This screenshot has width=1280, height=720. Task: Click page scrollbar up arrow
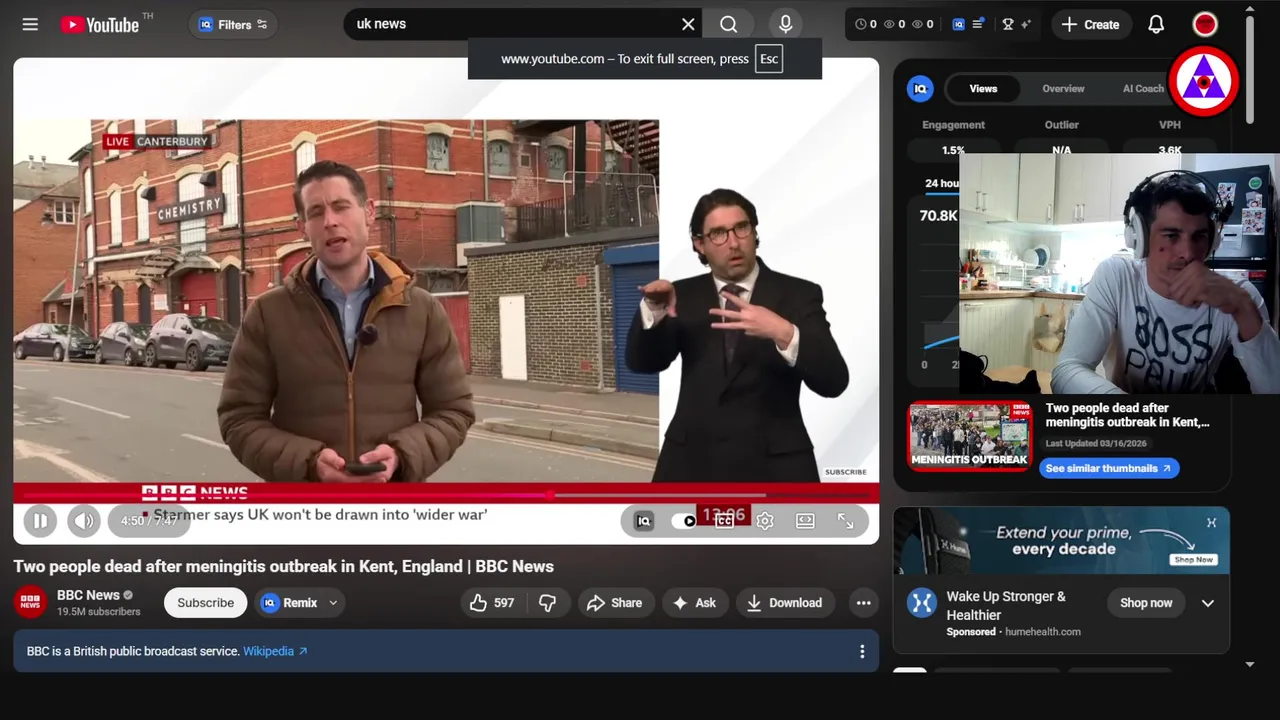1249,10
